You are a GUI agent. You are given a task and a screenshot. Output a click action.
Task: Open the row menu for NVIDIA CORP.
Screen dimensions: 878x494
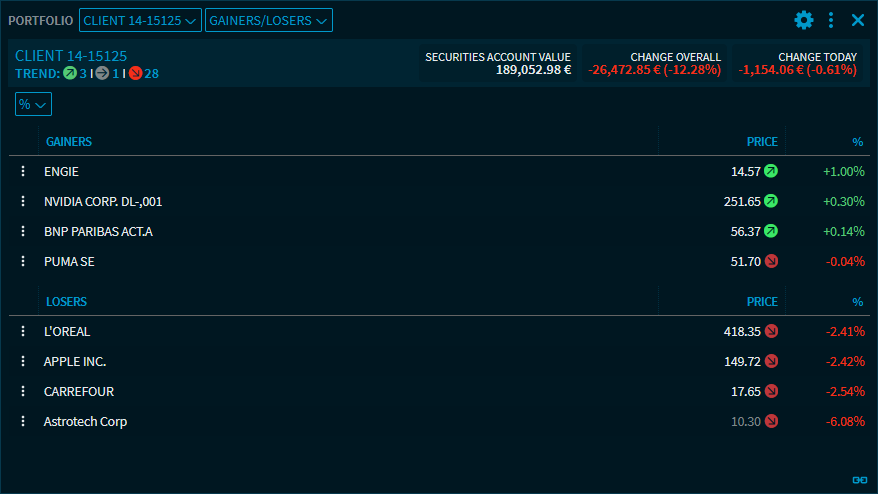(23, 202)
